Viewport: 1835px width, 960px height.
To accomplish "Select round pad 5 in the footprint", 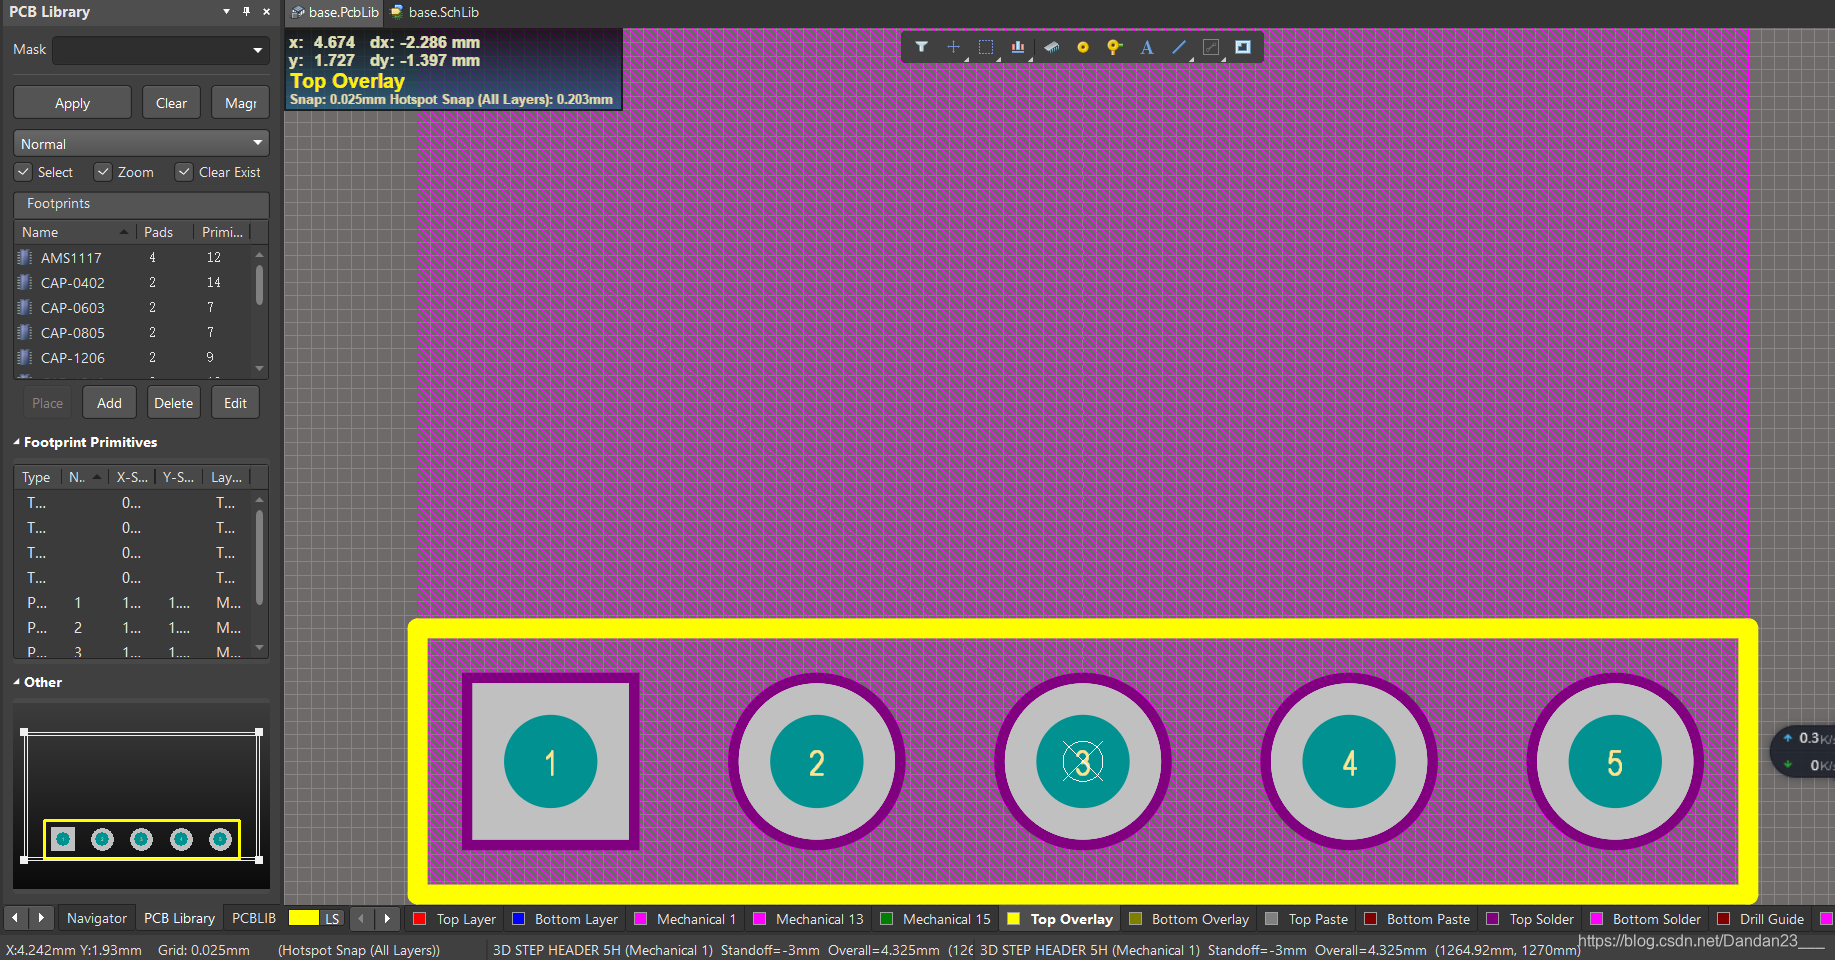I will click(1615, 762).
